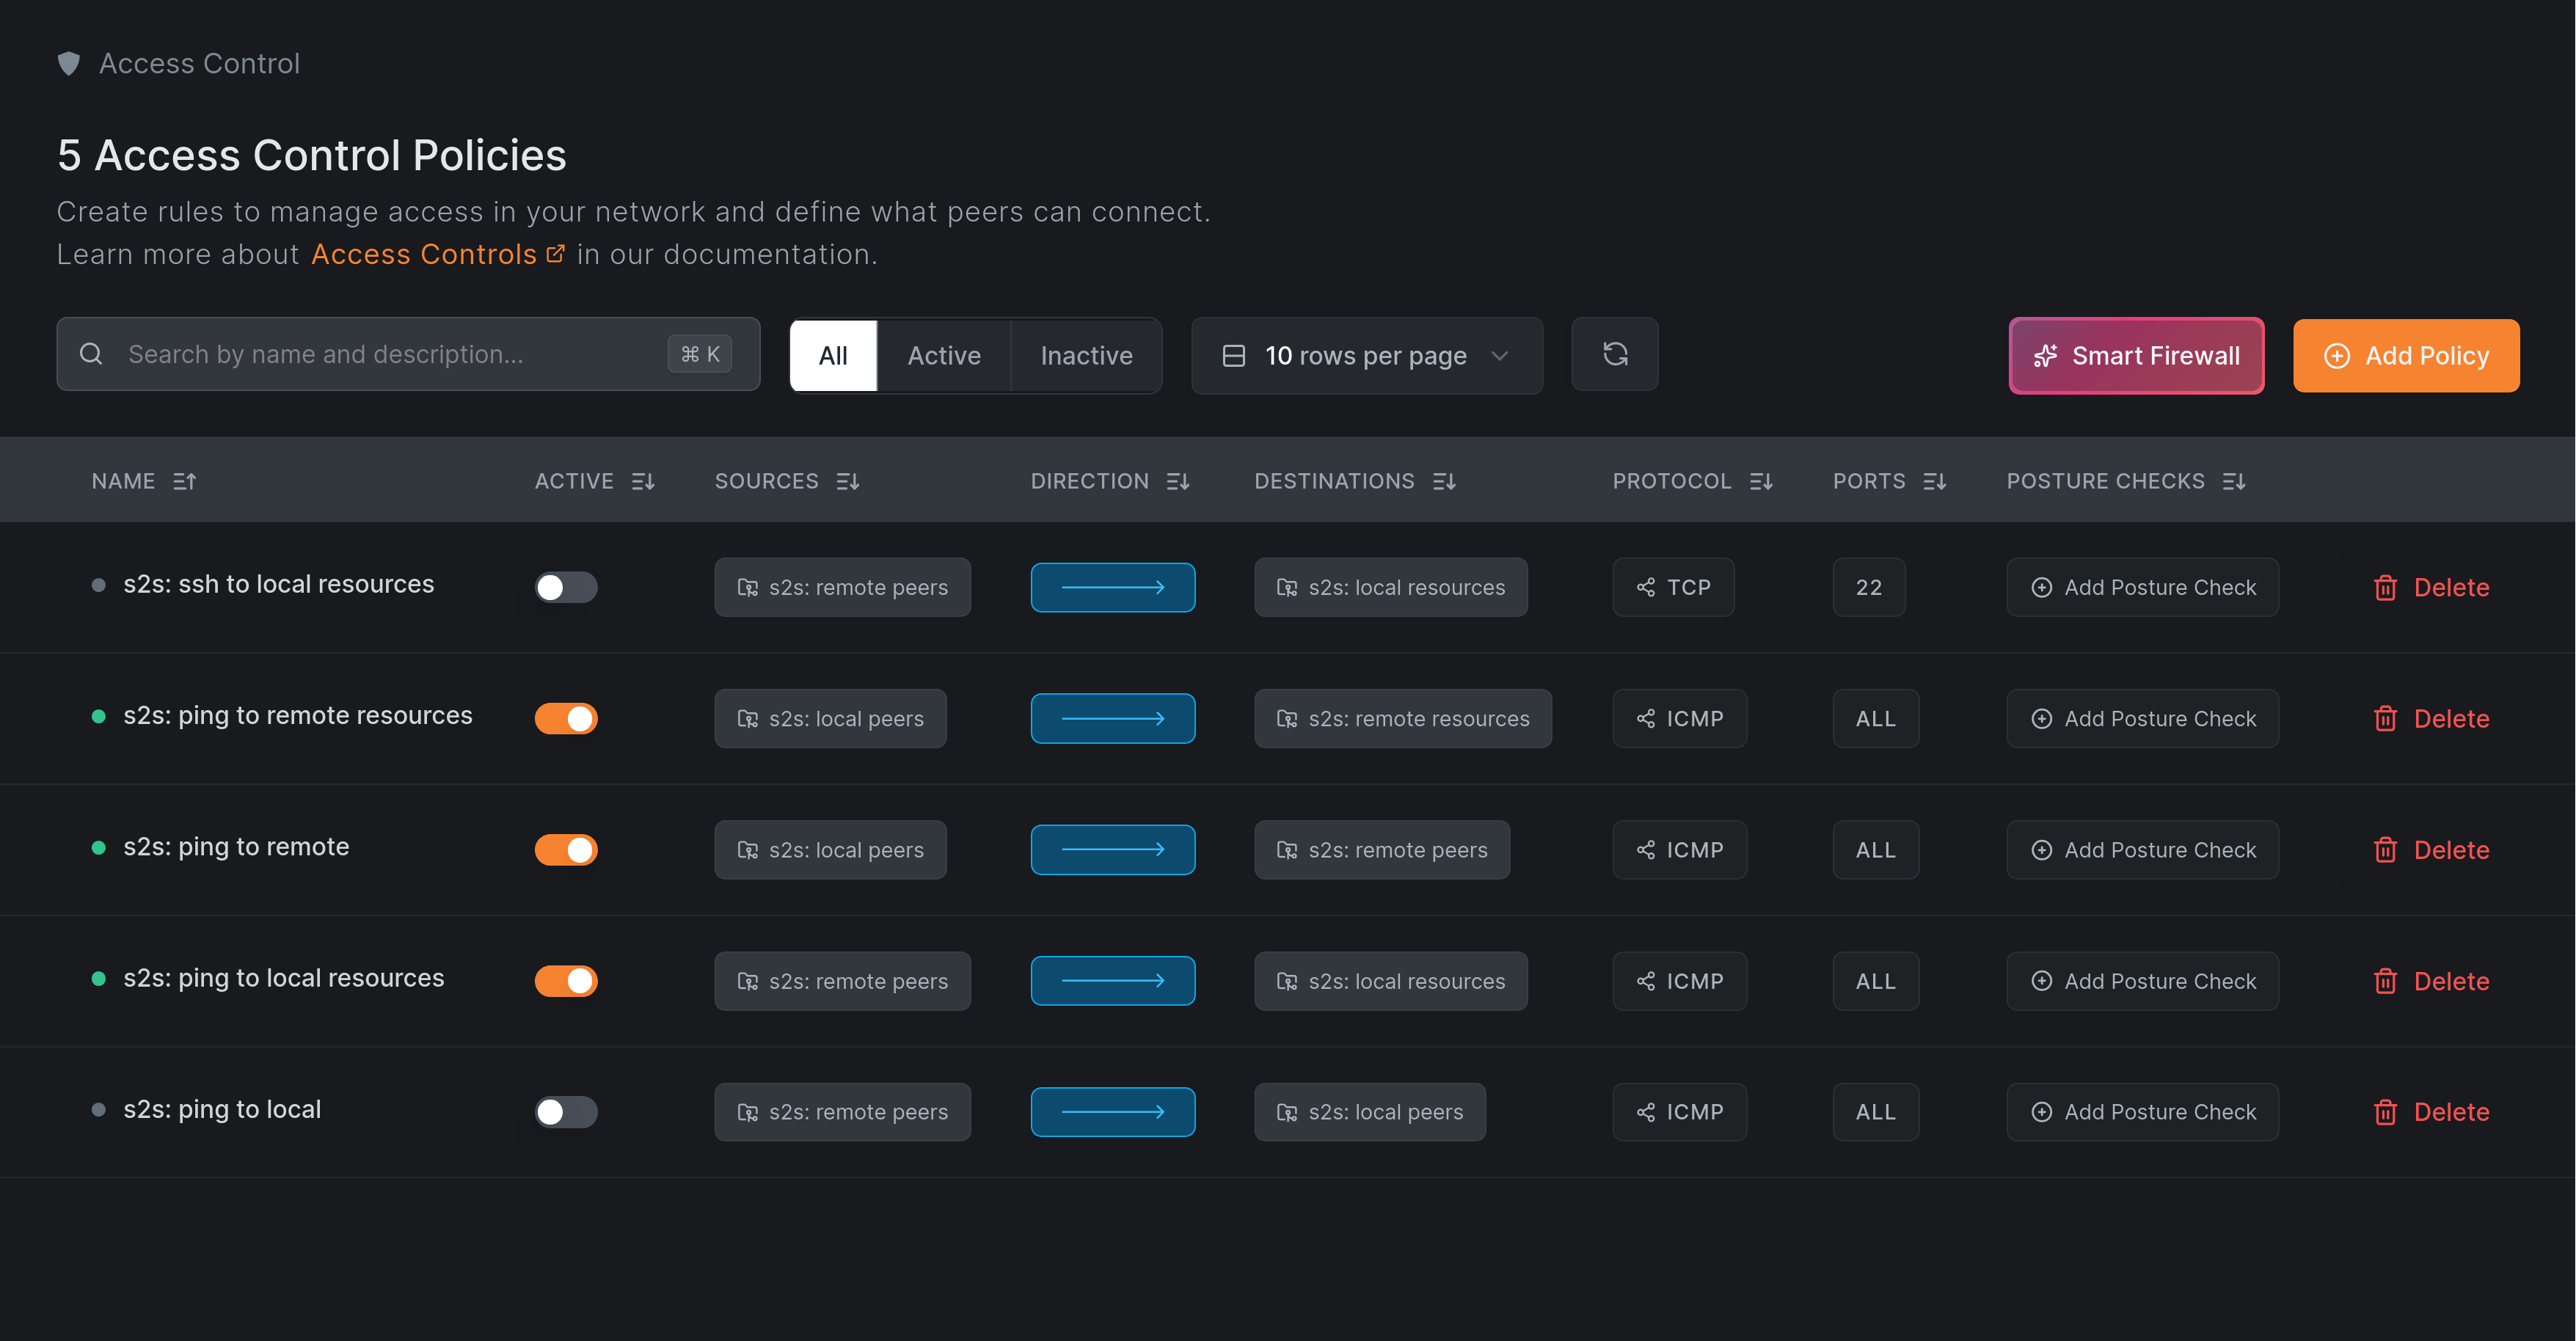This screenshot has height=1341, width=2576.
Task: Open the Smart Firewall button
Action: (x=2136, y=356)
